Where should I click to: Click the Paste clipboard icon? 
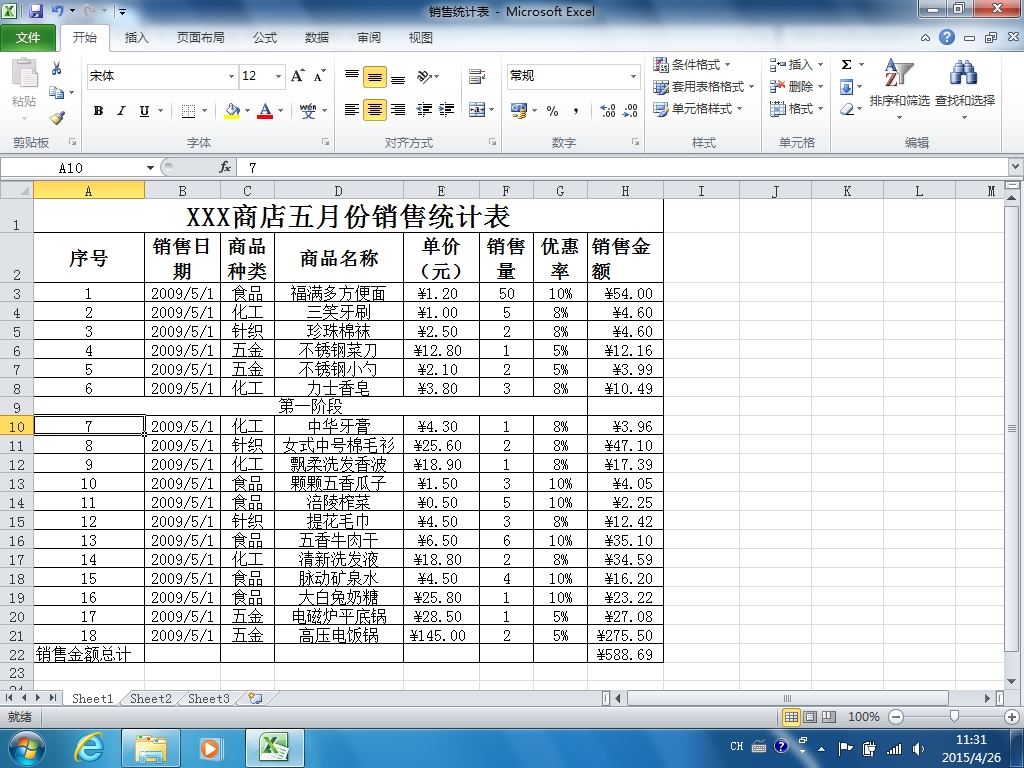pos(24,74)
